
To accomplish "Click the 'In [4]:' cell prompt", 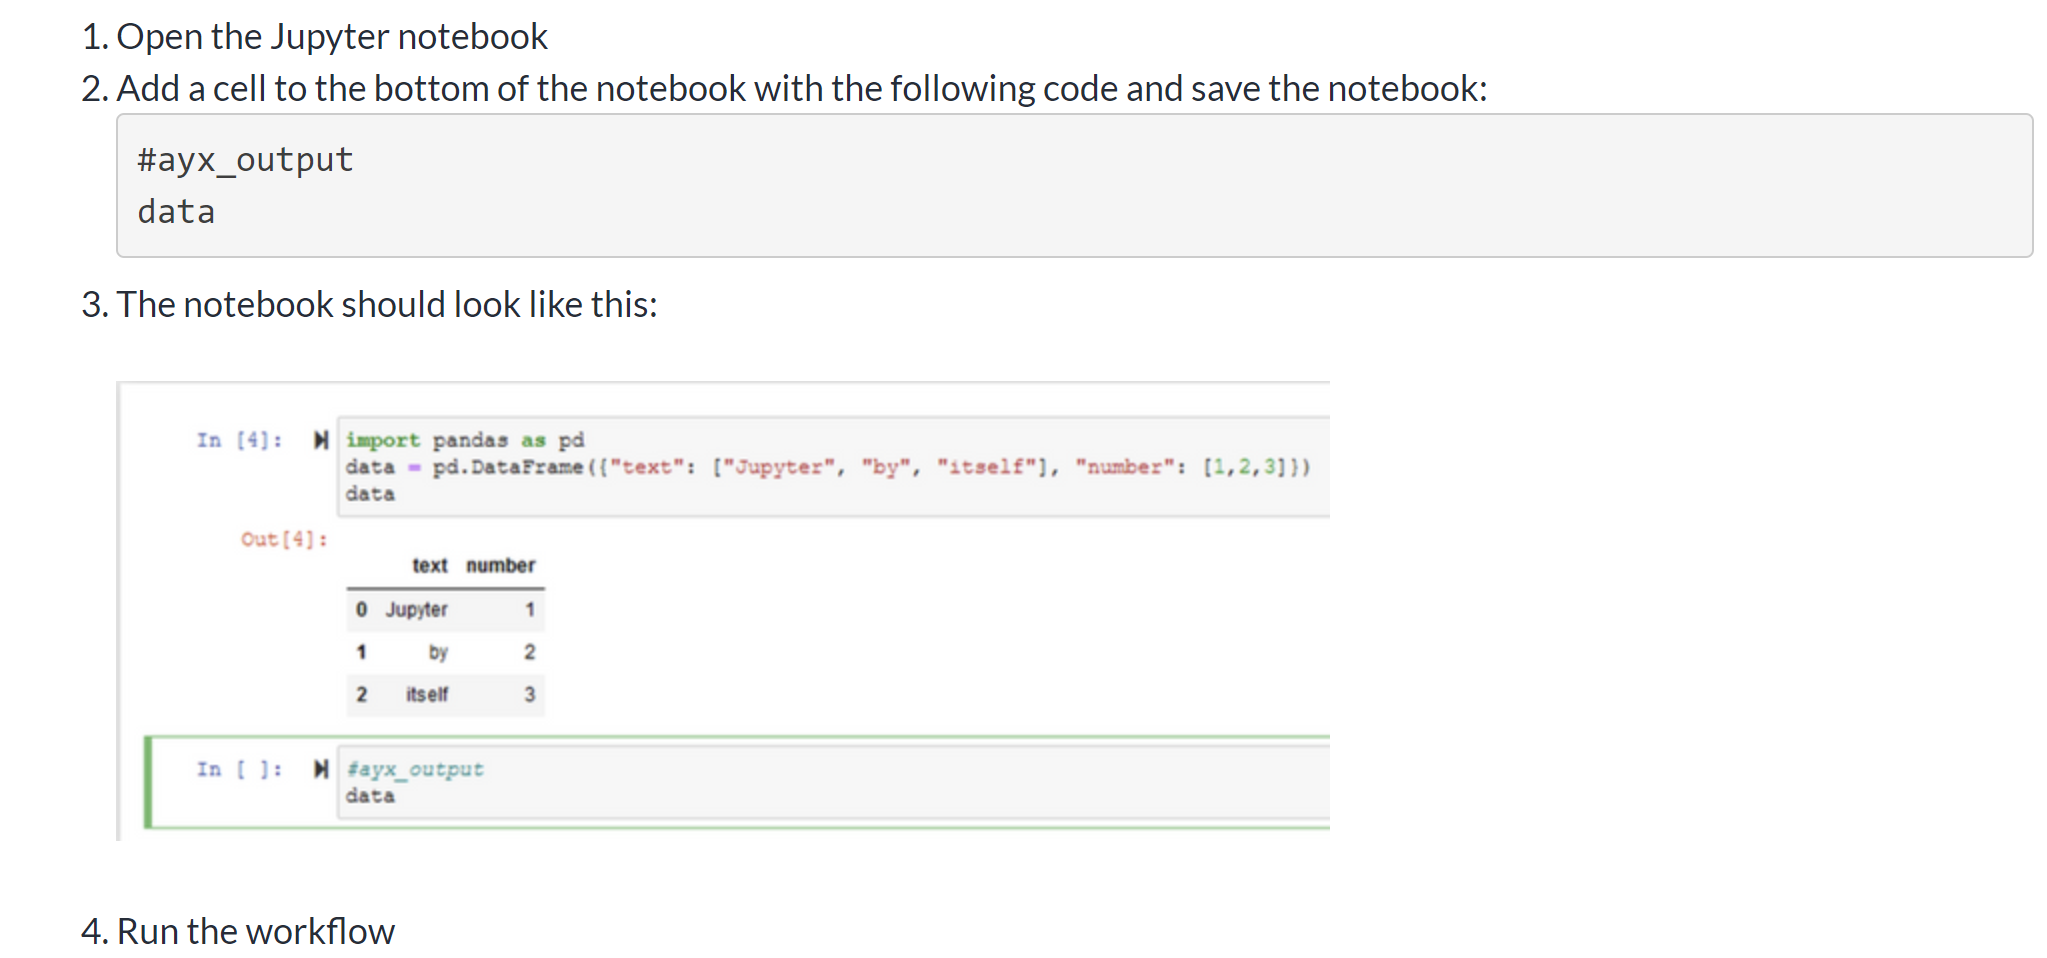I will tap(239, 441).
